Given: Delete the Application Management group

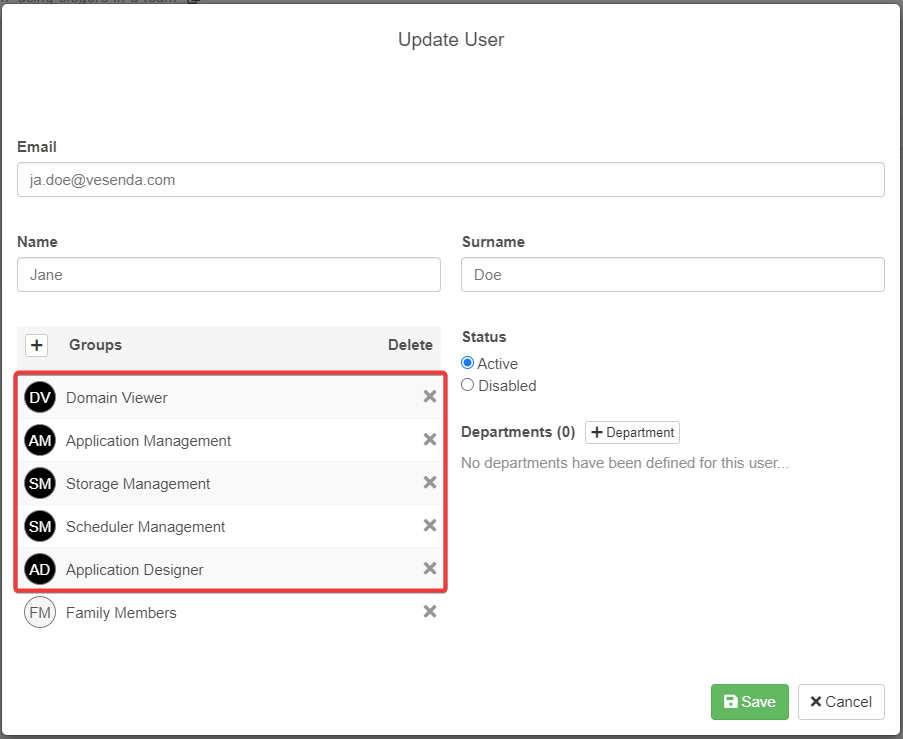Looking at the screenshot, I should click(430, 440).
